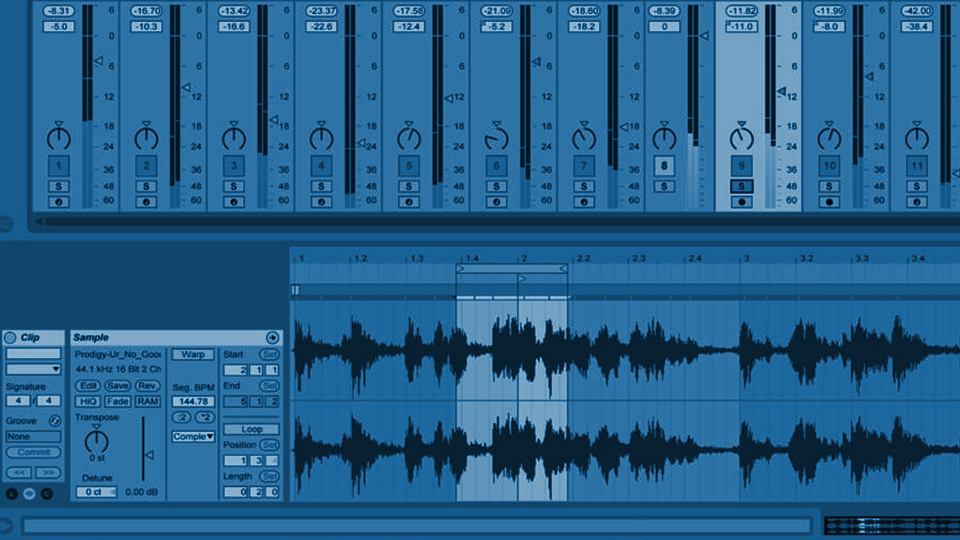The image size is (960, 540).
Task: Click ruler marker 2.3 in sample display
Action: click(x=639, y=258)
